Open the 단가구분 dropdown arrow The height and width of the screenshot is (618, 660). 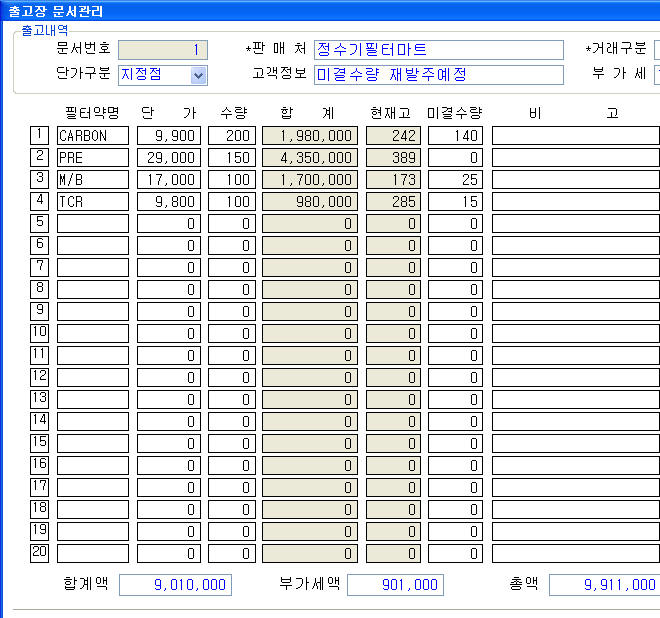[199, 76]
